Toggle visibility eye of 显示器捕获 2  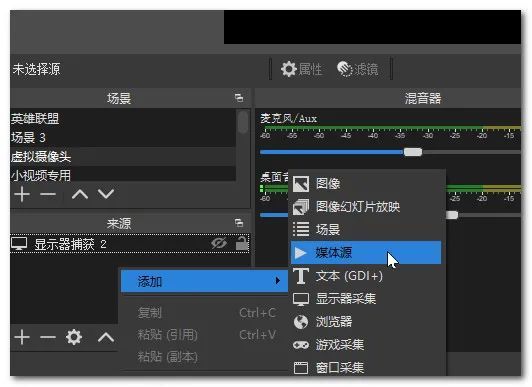coord(219,243)
